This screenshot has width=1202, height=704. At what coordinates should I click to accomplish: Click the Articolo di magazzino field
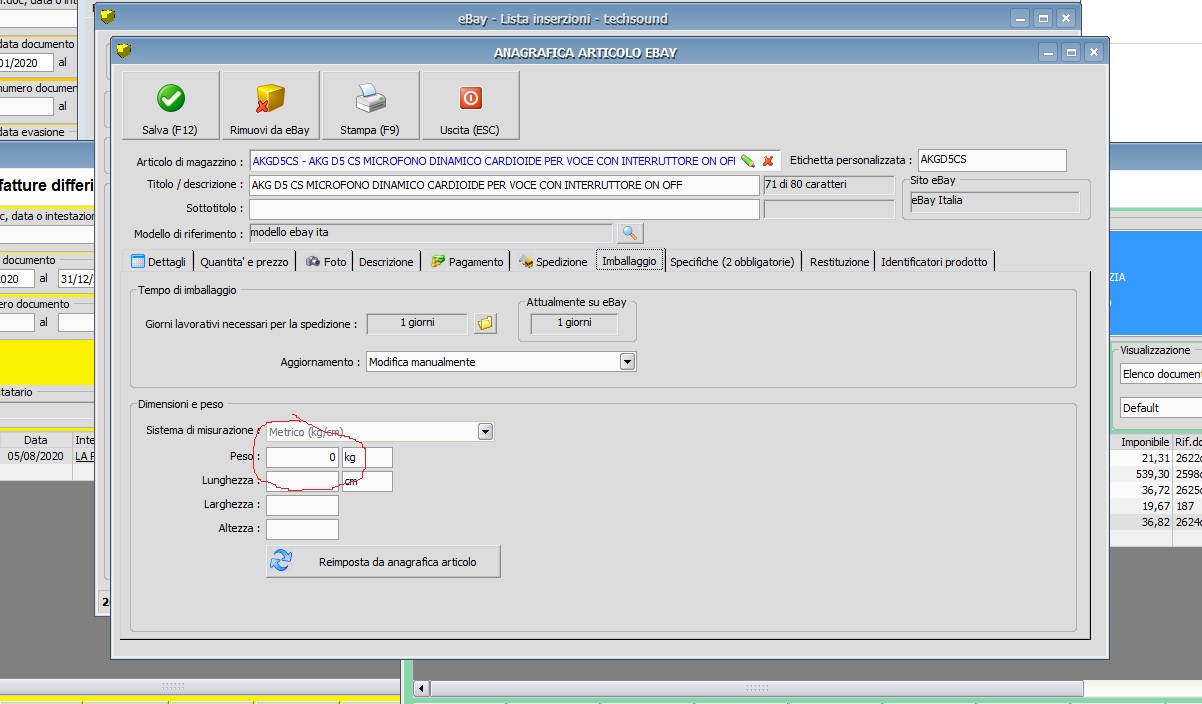[x=493, y=160]
